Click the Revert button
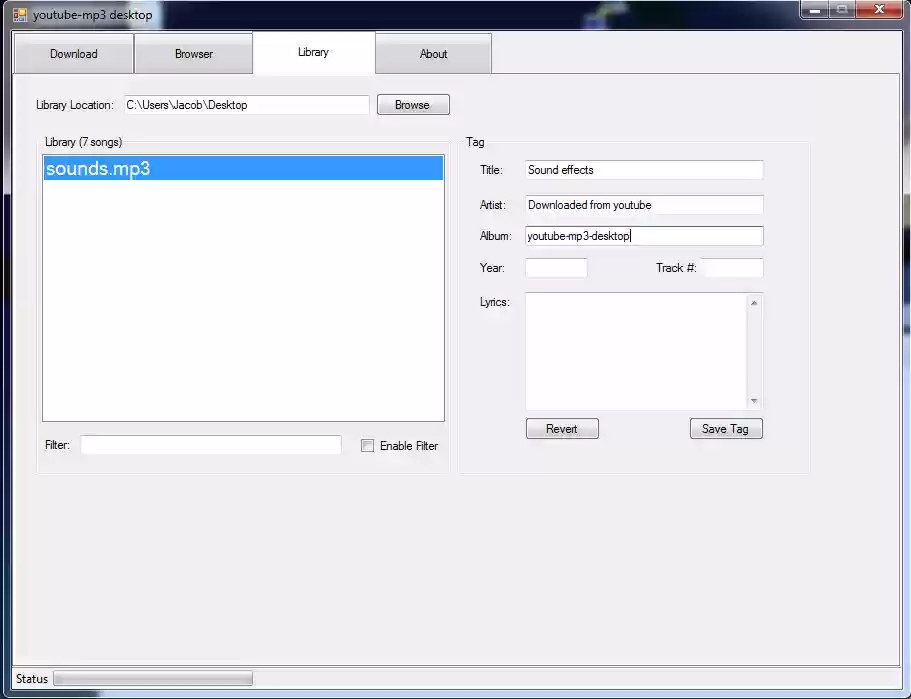The height and width of the screenshot is (699, 911). pos(561,428)
